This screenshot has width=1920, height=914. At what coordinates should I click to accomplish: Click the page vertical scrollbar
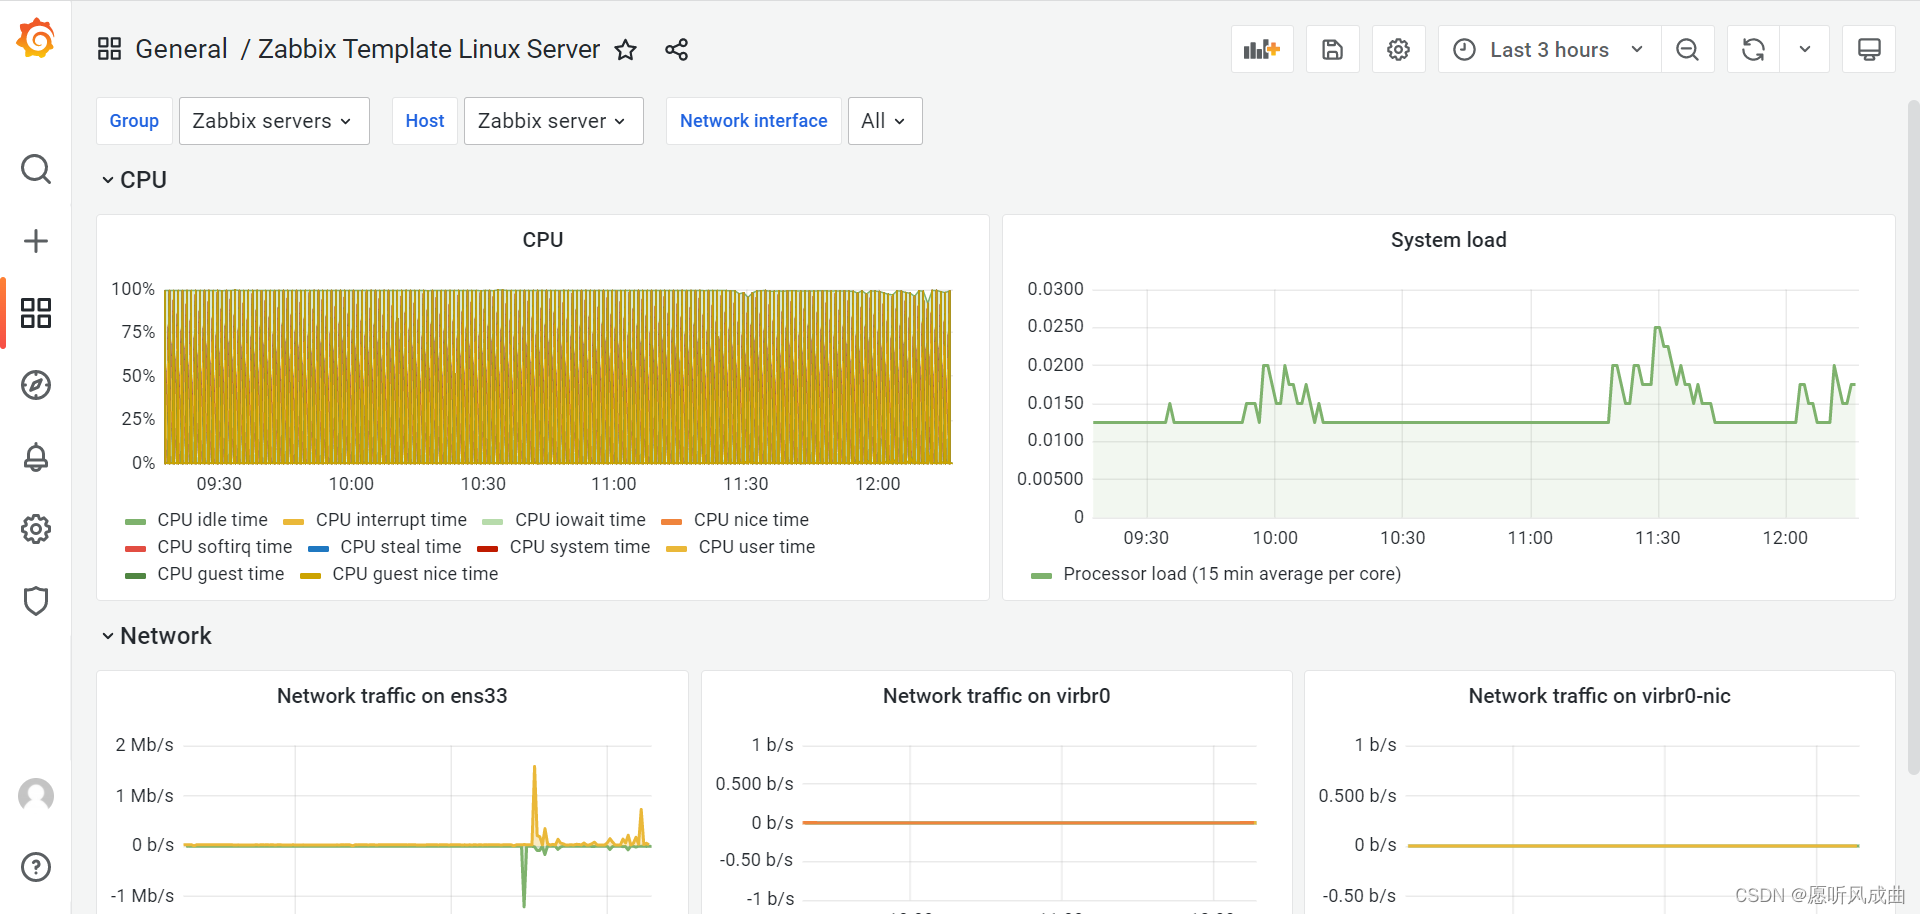pos(1913,435)
